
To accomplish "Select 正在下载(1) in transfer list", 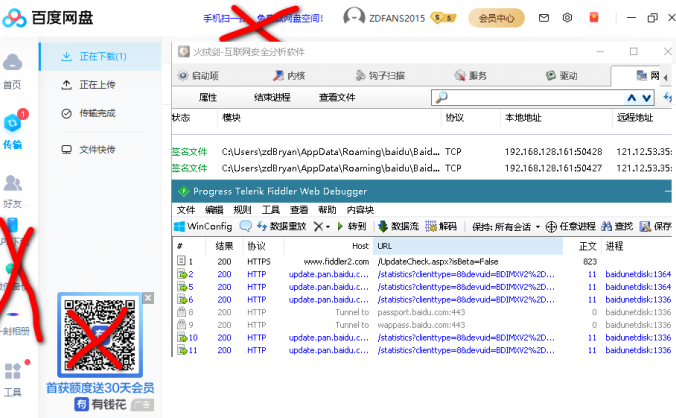I will coord(100,56).
